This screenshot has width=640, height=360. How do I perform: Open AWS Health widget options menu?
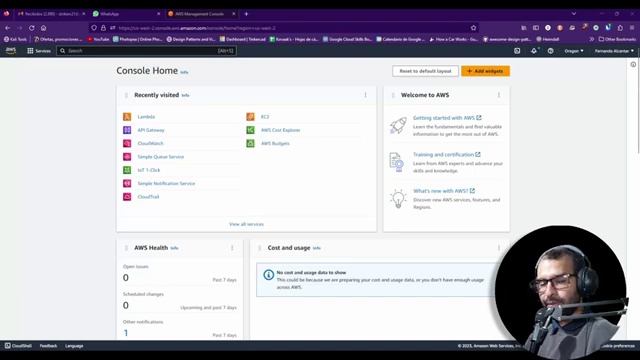tap(232, 248)
